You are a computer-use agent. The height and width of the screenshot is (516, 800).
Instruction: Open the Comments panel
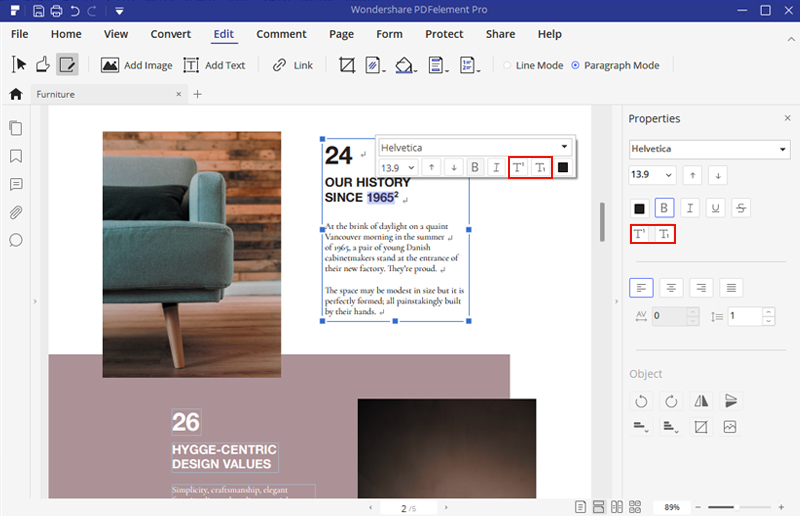coord(16,184)
